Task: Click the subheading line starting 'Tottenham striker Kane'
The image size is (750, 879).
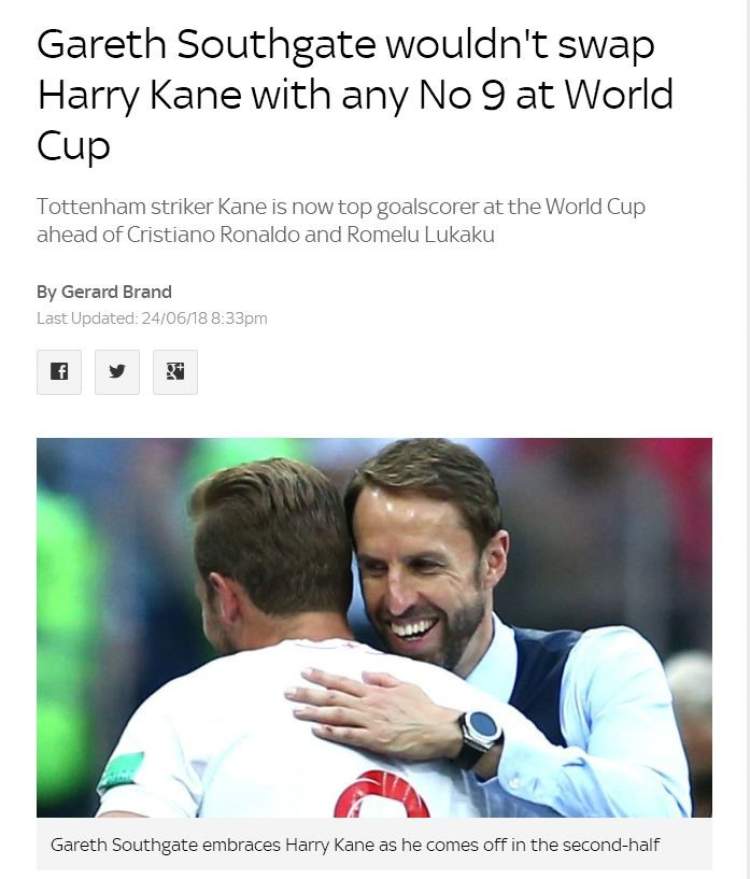Action: click(x=341, y=206)
